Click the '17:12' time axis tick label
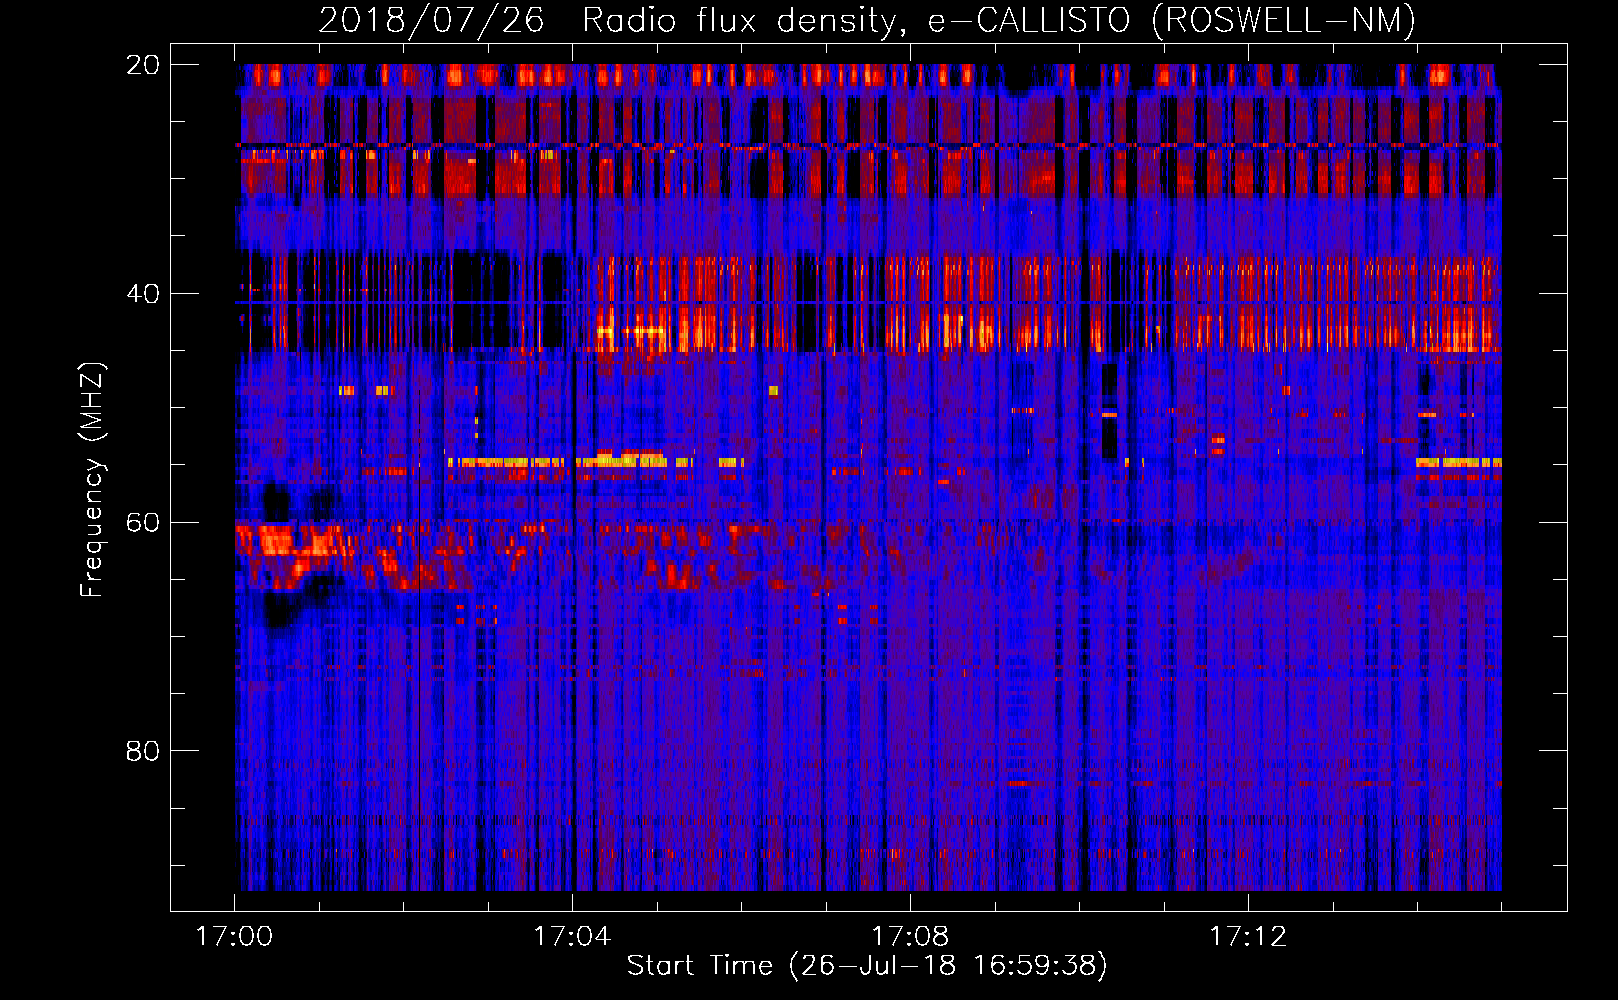Screen dimensions: 1618x1000 click(1248, 937)
